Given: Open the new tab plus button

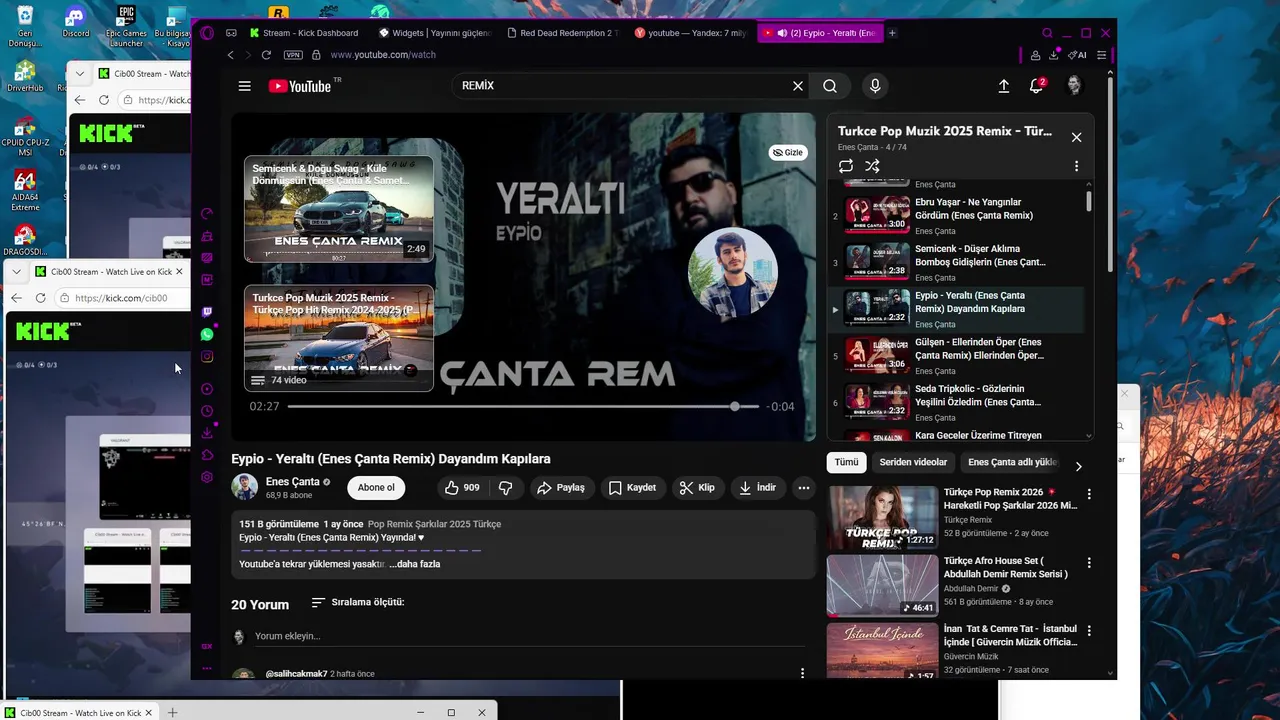Looking at the screenshot, I should pyautogui.click(x=892, y=33).
